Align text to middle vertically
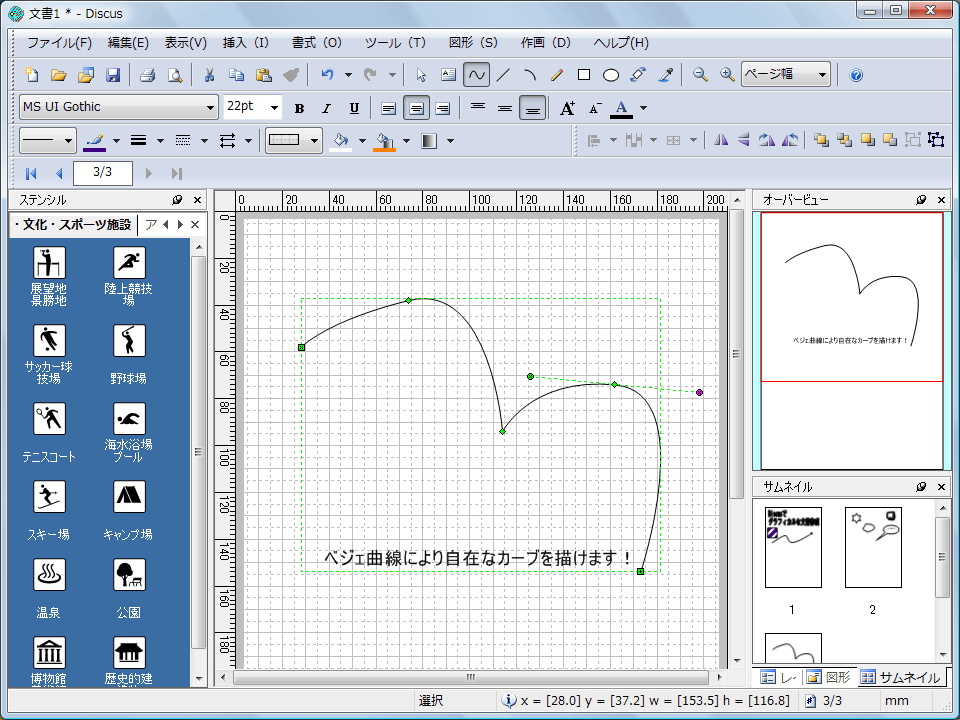Screen dimensions: 960x720 coord(504,108)
